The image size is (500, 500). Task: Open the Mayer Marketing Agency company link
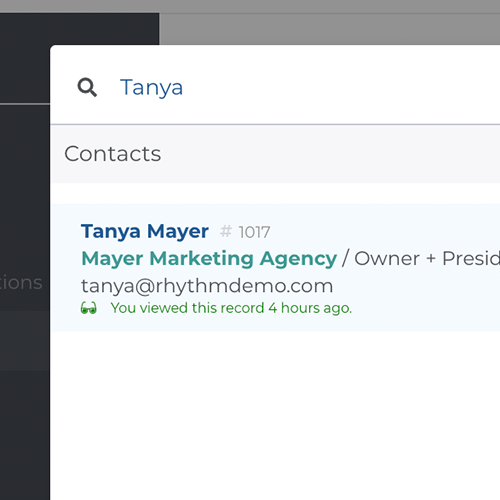tap(209, 259)
